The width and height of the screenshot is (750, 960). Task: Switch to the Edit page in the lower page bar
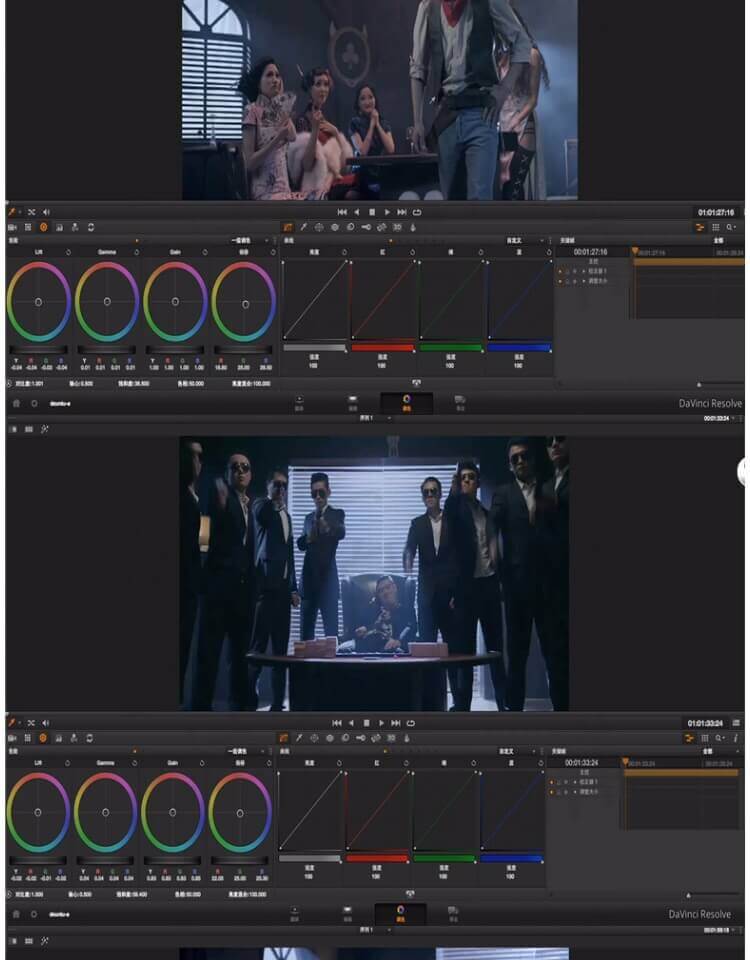coord(347,914)
